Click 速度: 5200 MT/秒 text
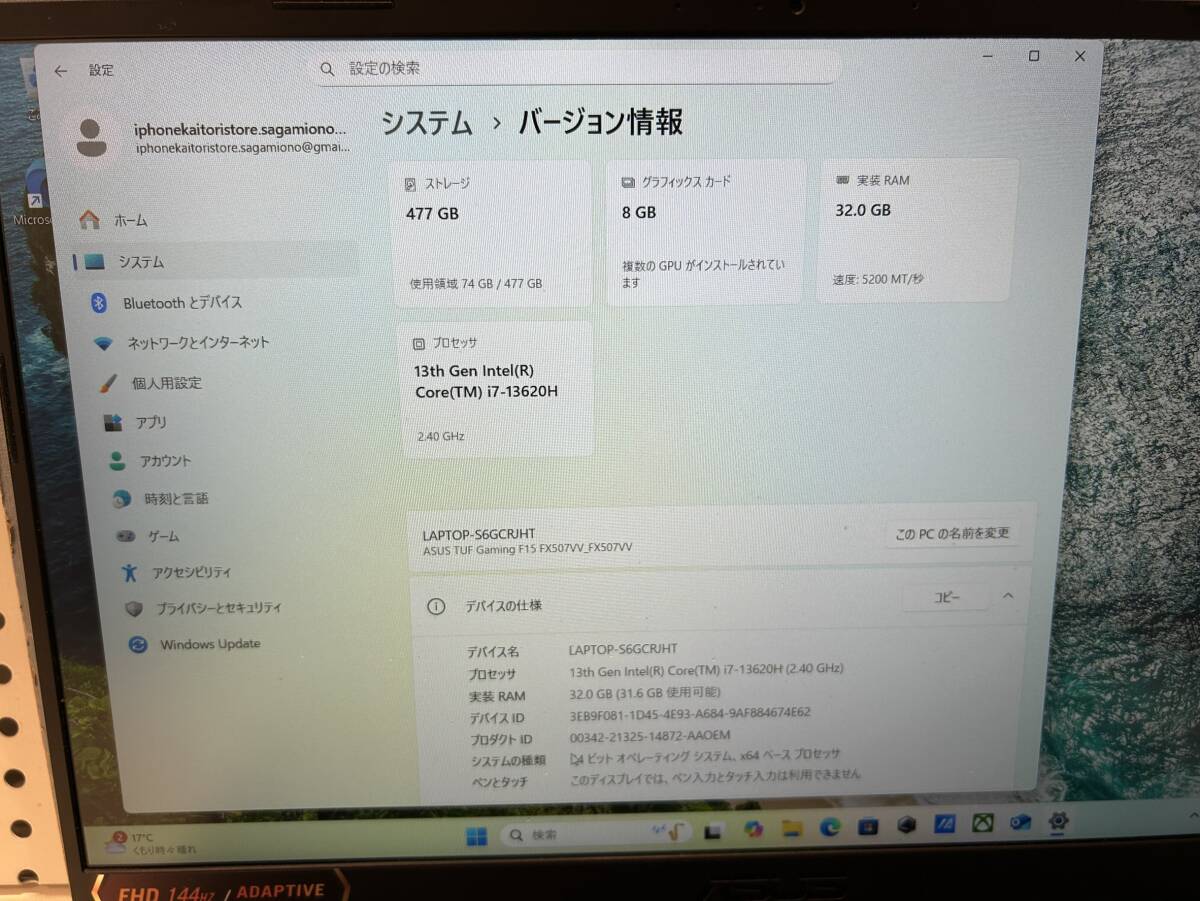This screenshot has width=1200, height=901. coord(878,279)
